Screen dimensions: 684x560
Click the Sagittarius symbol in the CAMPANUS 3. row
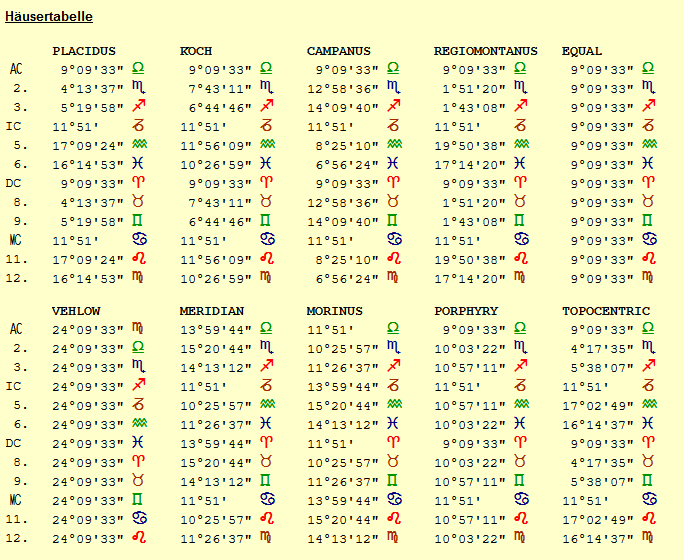pyautogui.click(x=394, y=106)
